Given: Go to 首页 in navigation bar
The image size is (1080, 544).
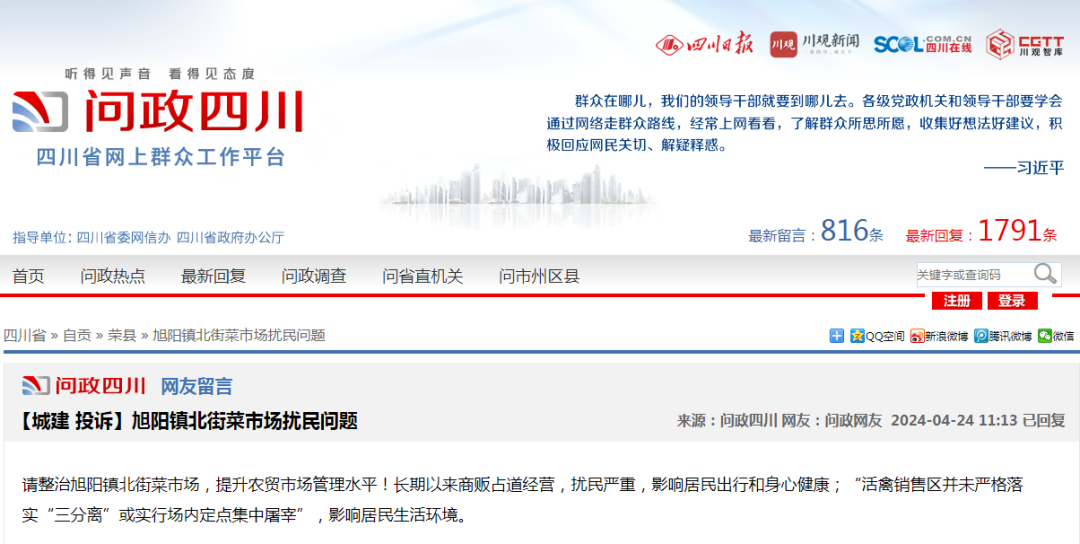Looking at the screenshot, I should point(28,276).
